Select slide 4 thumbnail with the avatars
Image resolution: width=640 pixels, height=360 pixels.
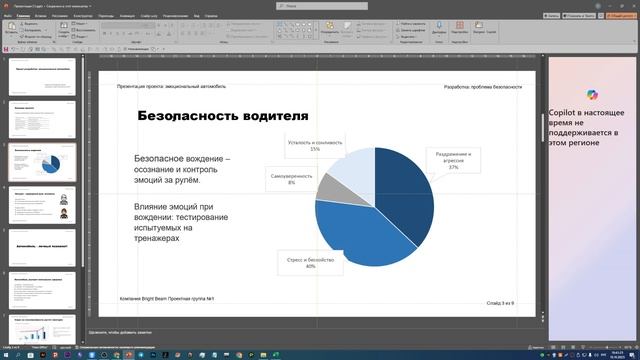click(42, 205)
